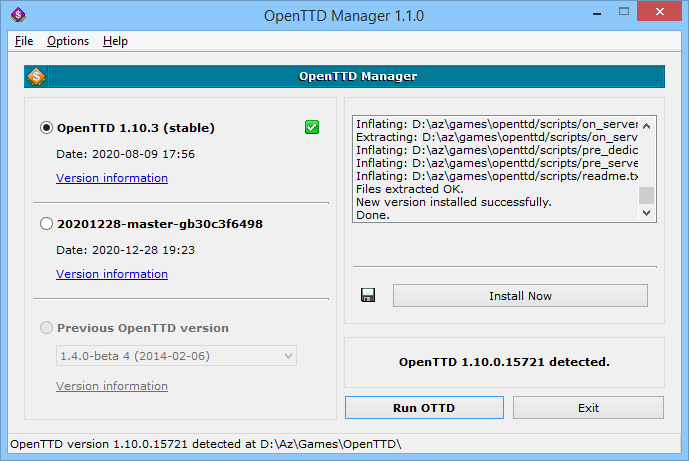
Task: Minimize the OpenTTD Manager window
Action: pyautogui.click(x=597, y=12)
